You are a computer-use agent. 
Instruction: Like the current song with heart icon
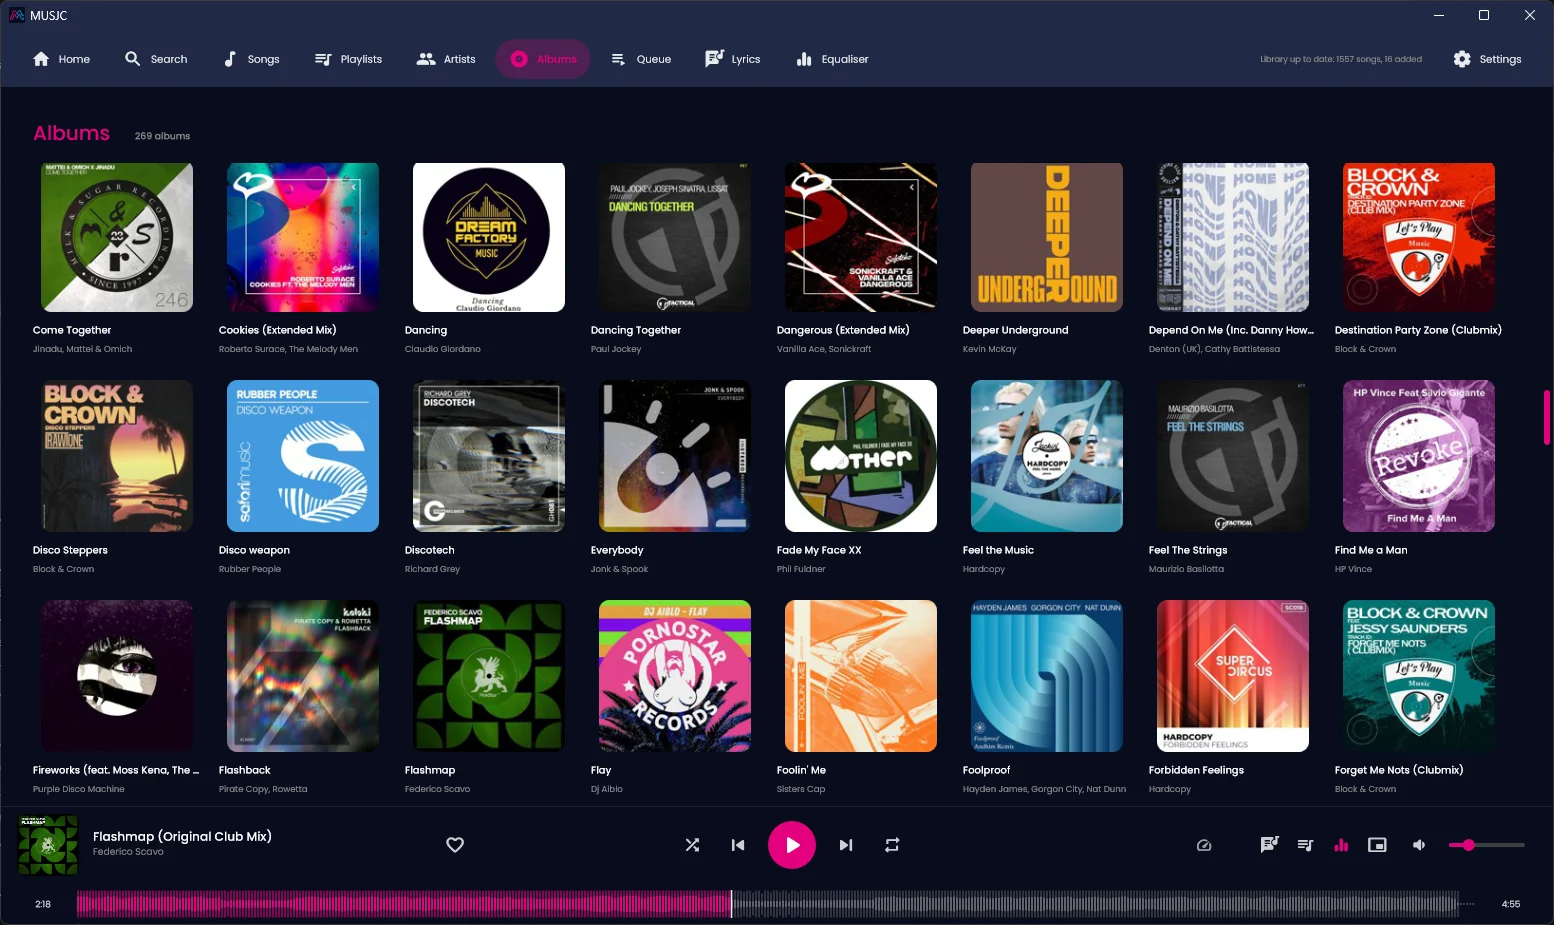pos(455,845)
